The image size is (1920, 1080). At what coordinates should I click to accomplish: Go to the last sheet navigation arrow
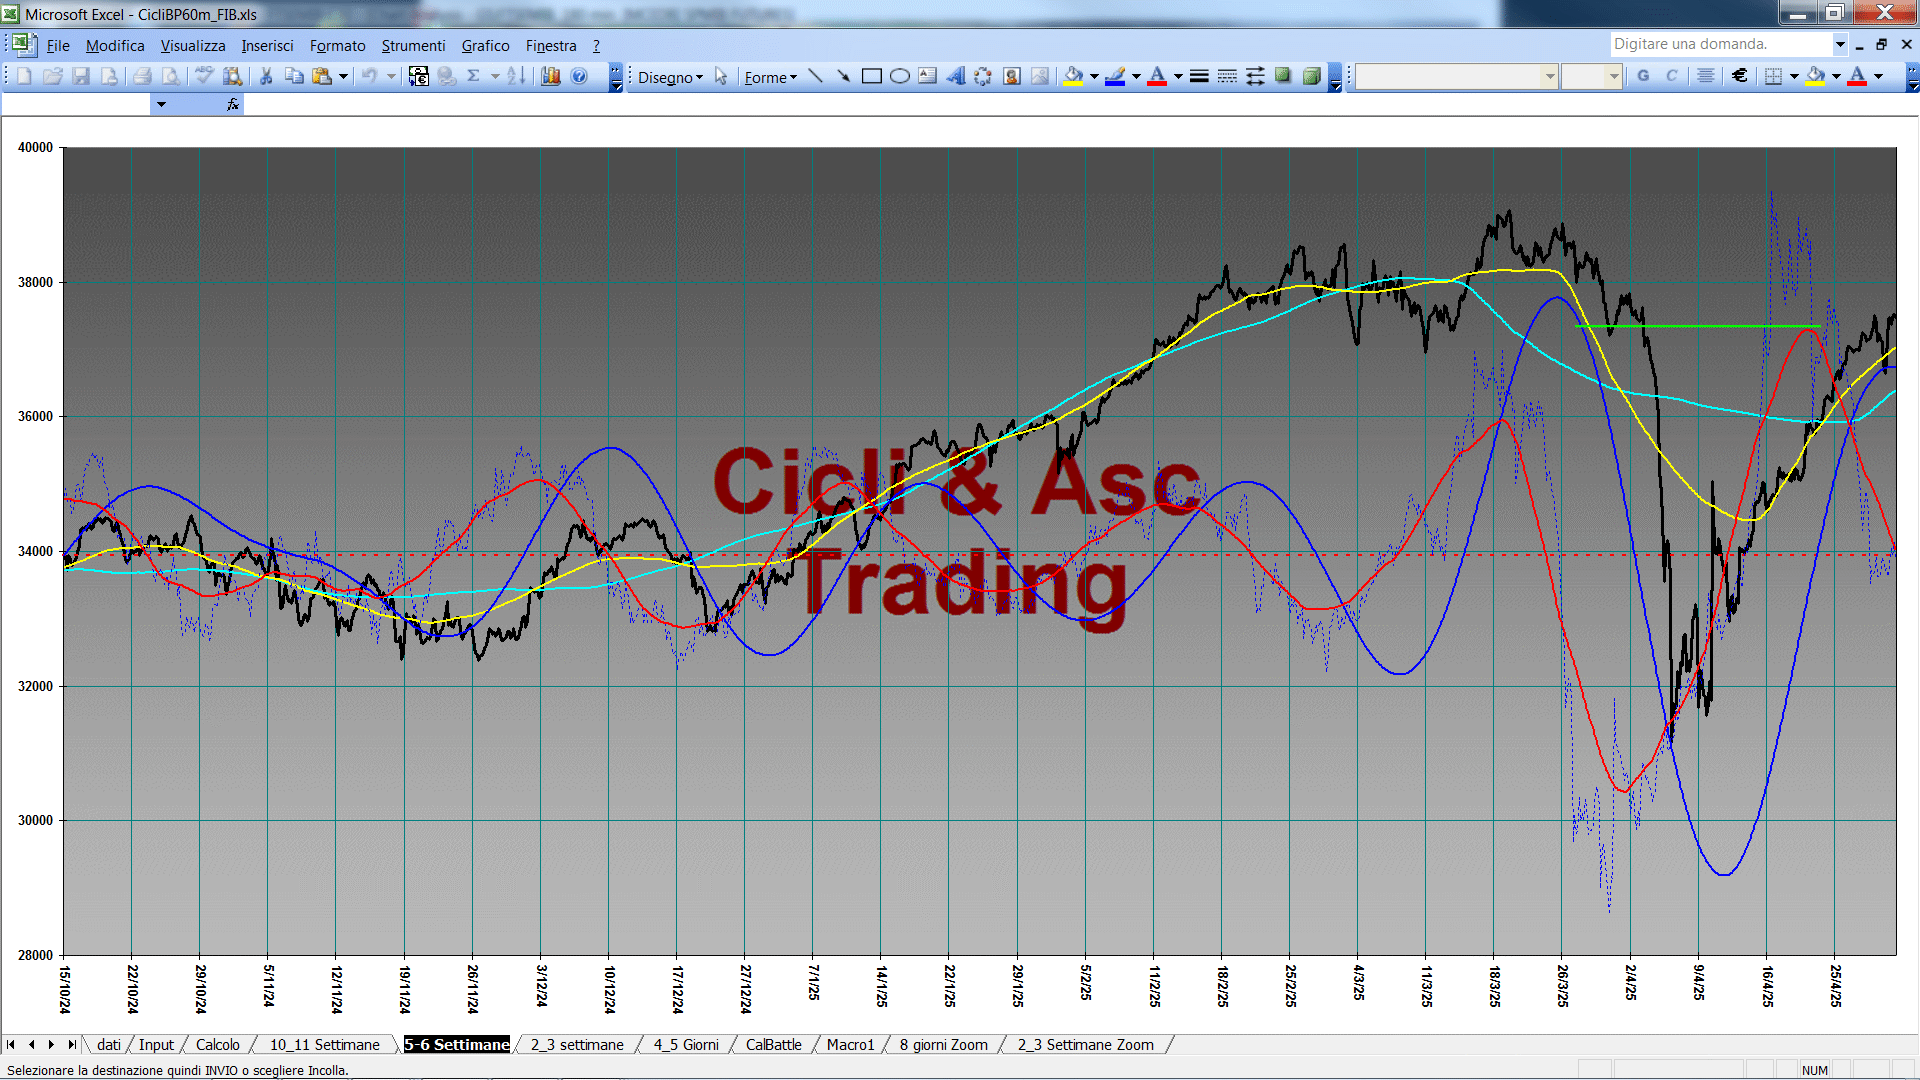pyautogui.click(x=71, y=1045)
